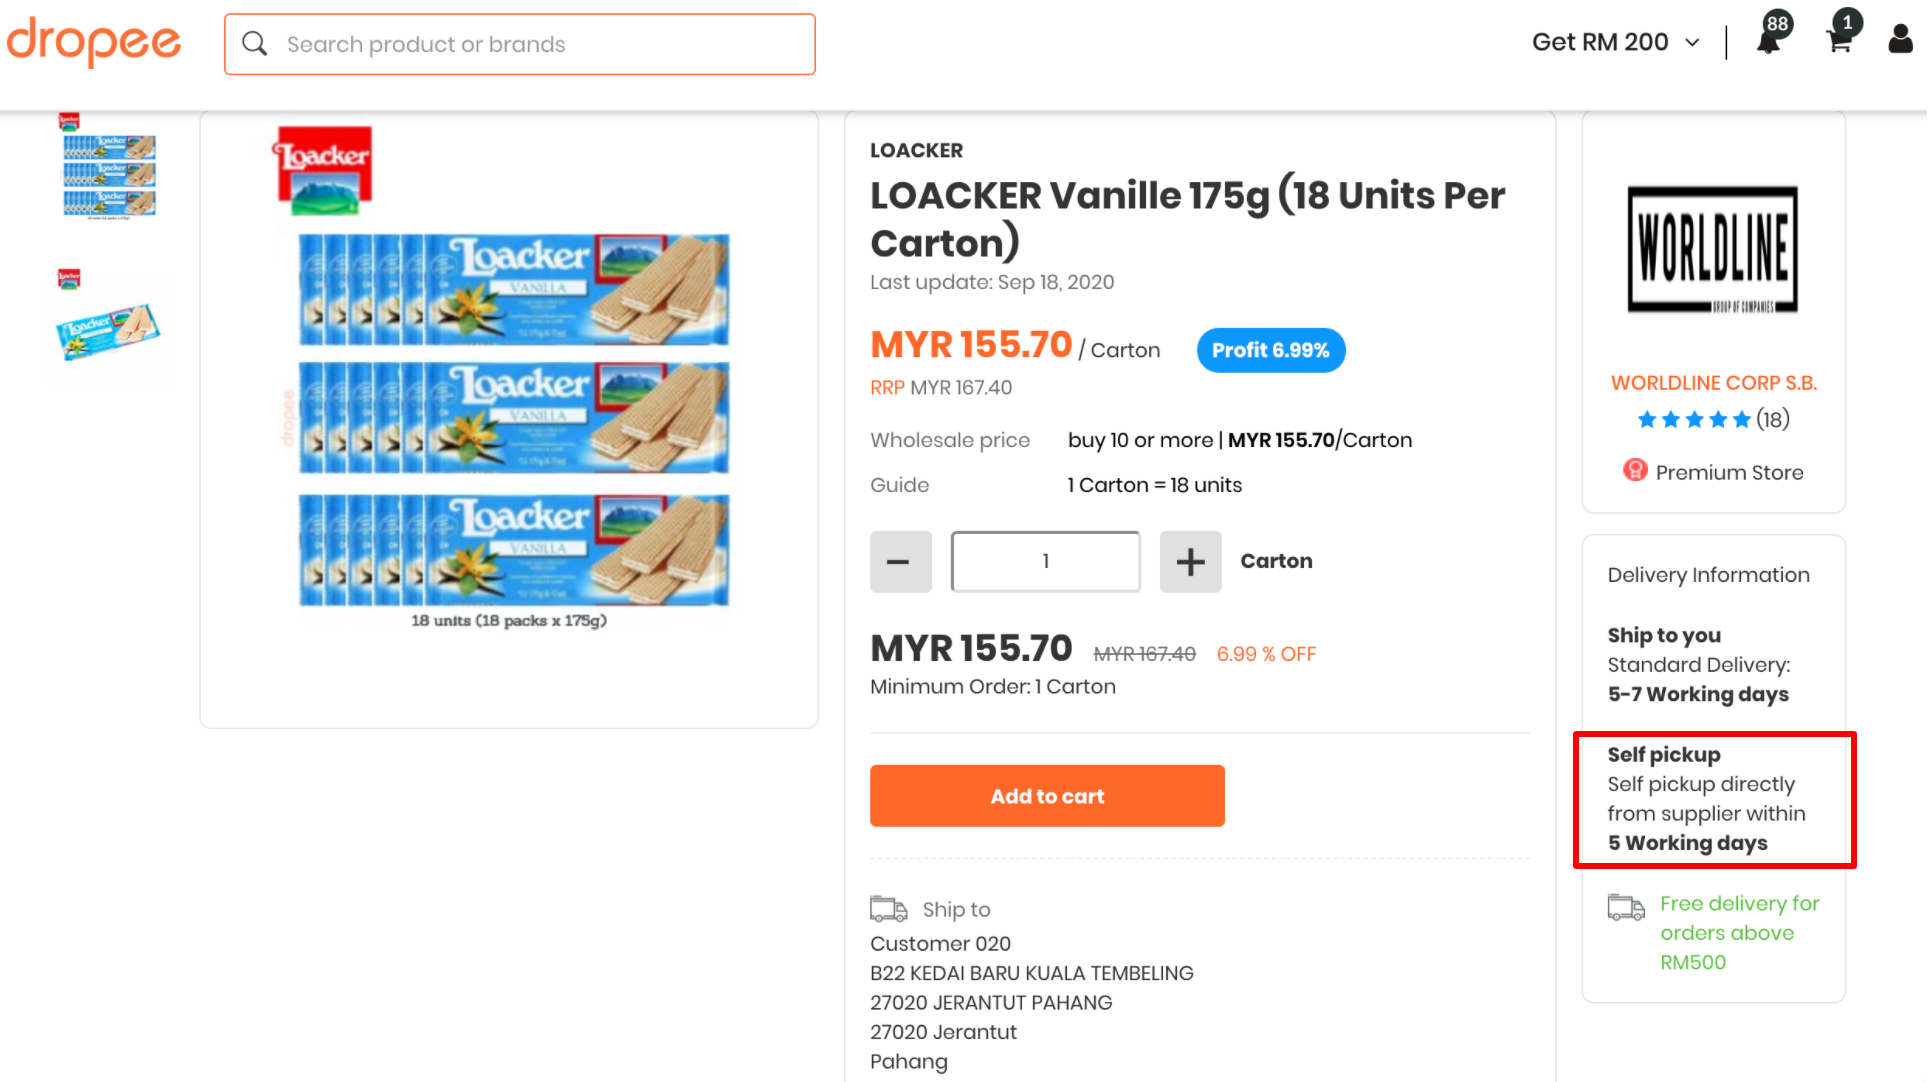Select the second single-pack thumbnail image
This screenshot has height=1082, width=1928.
tap(109, 320)
